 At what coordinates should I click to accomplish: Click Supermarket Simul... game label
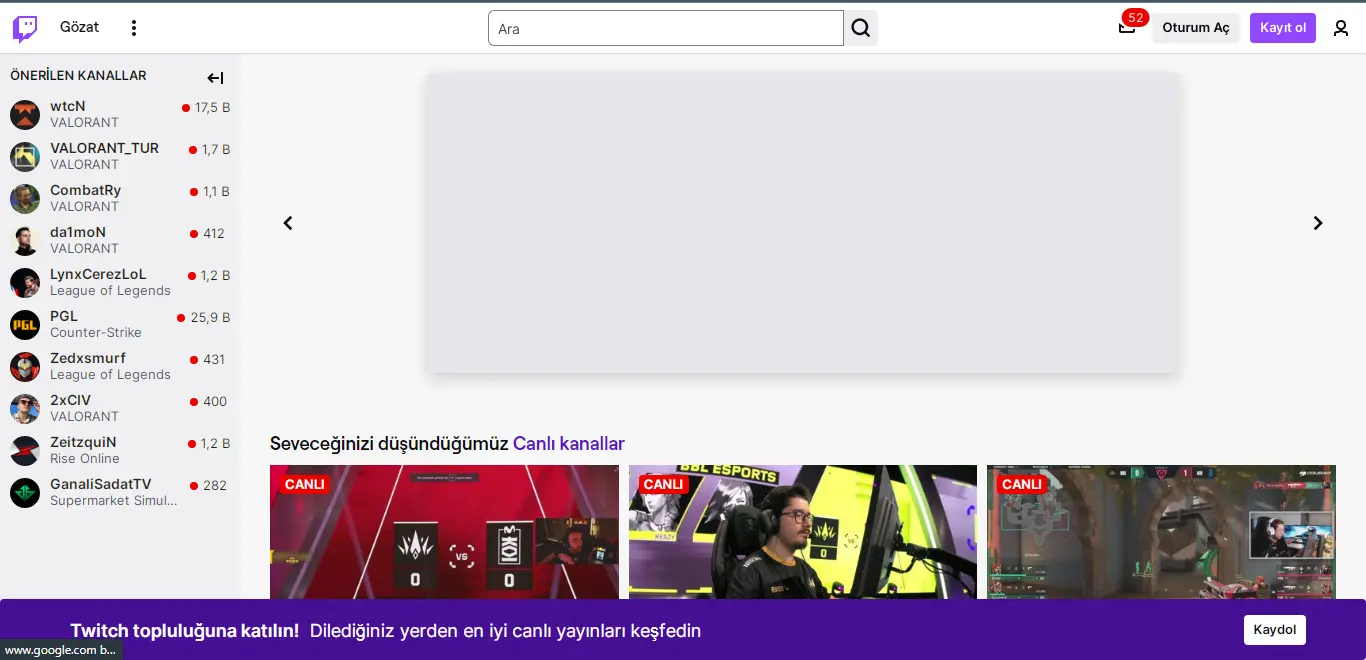point(114,501)
